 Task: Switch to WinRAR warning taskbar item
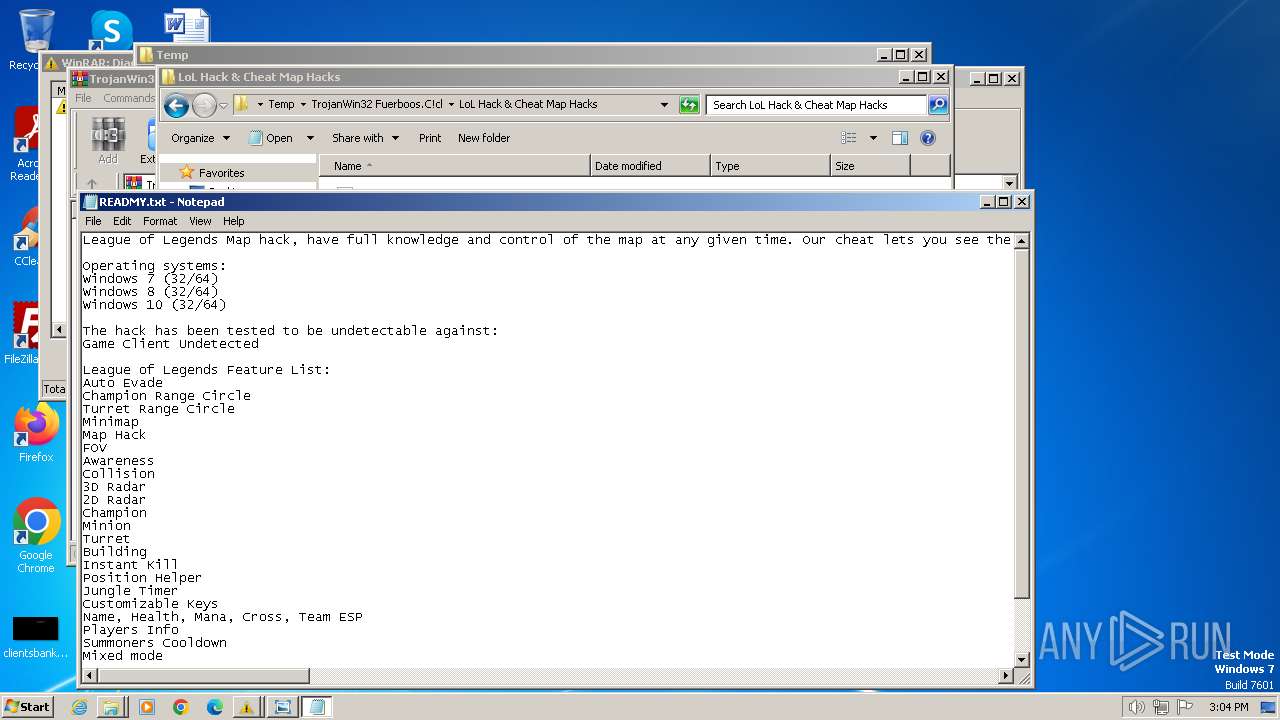click(x=246, y=707)
